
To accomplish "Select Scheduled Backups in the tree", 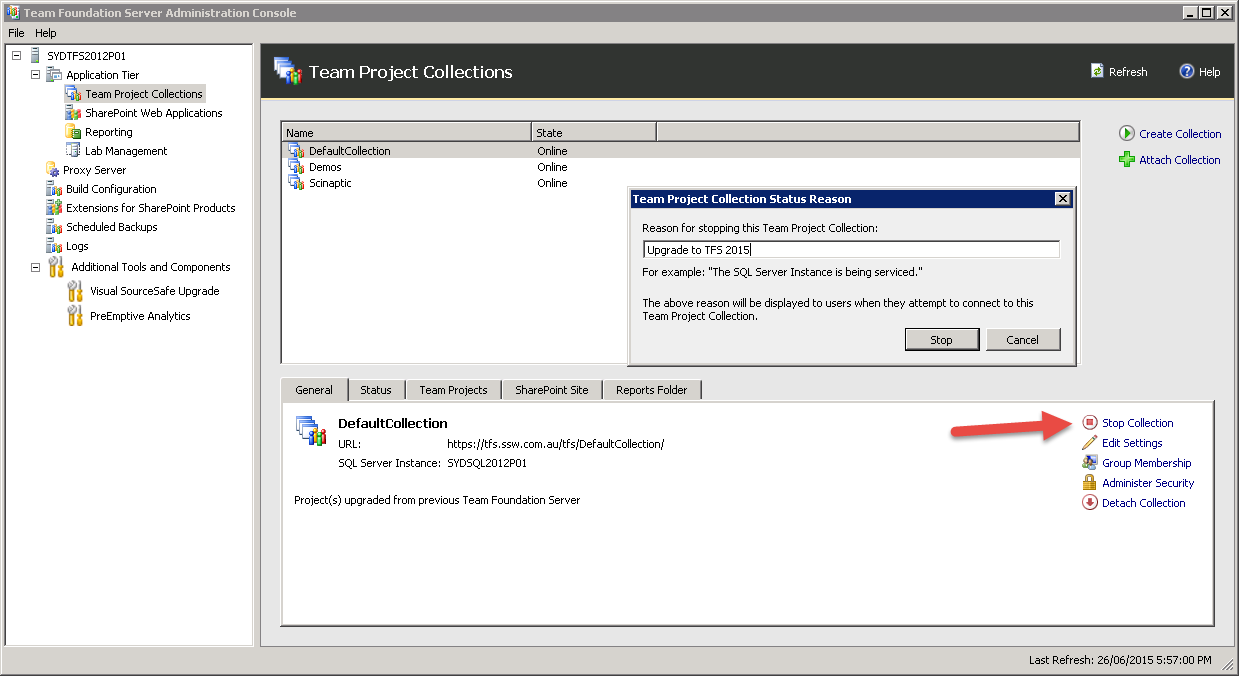I will point(110,227).
